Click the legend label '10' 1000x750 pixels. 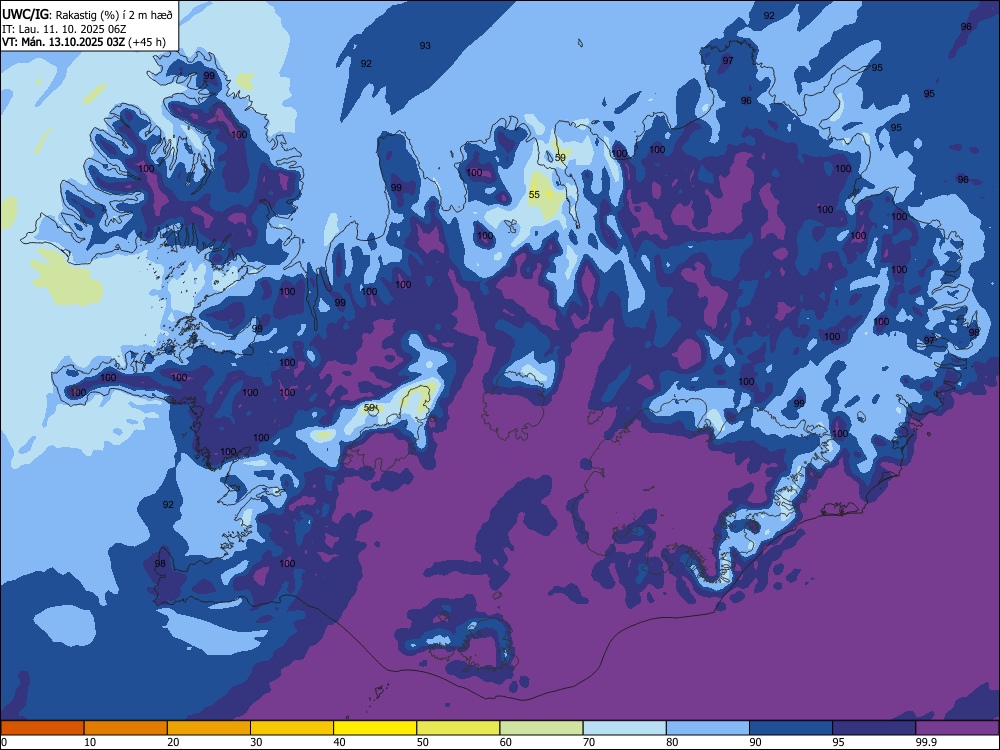click(x=90, y=742)
